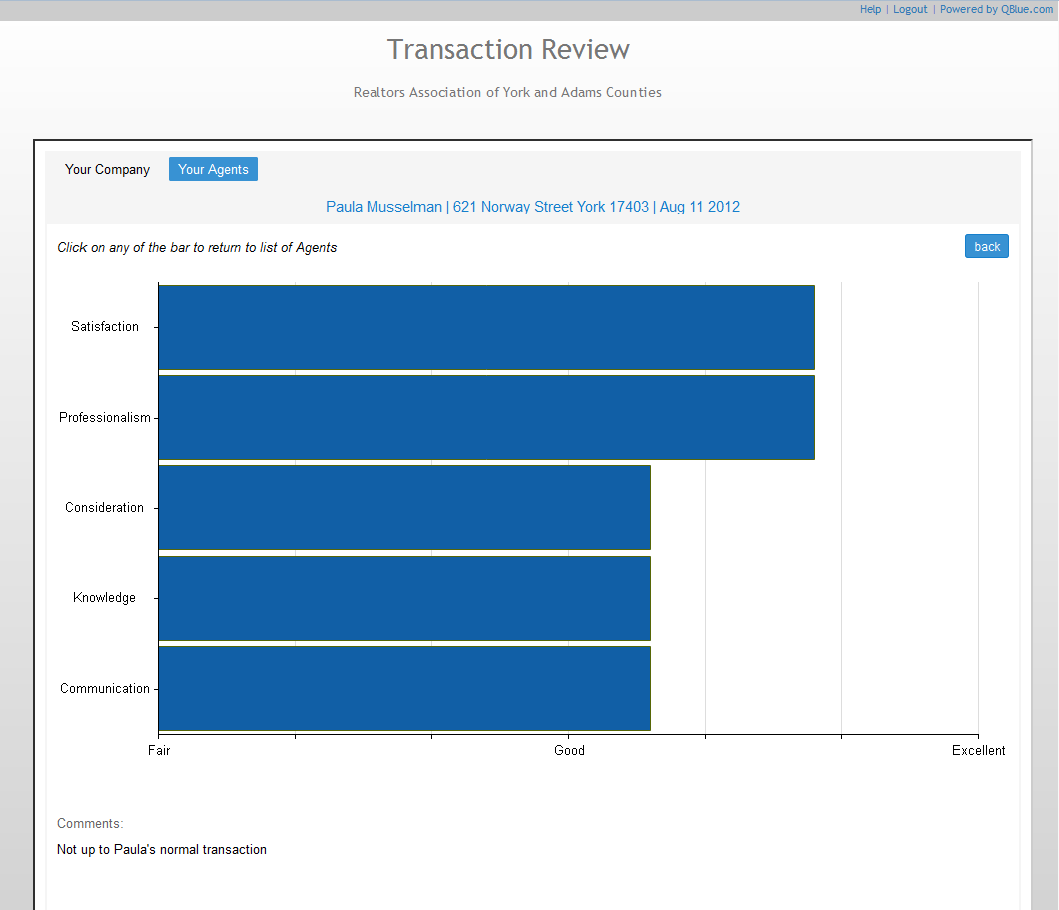Click the Logout link
1059x910 pixels.
910,9
